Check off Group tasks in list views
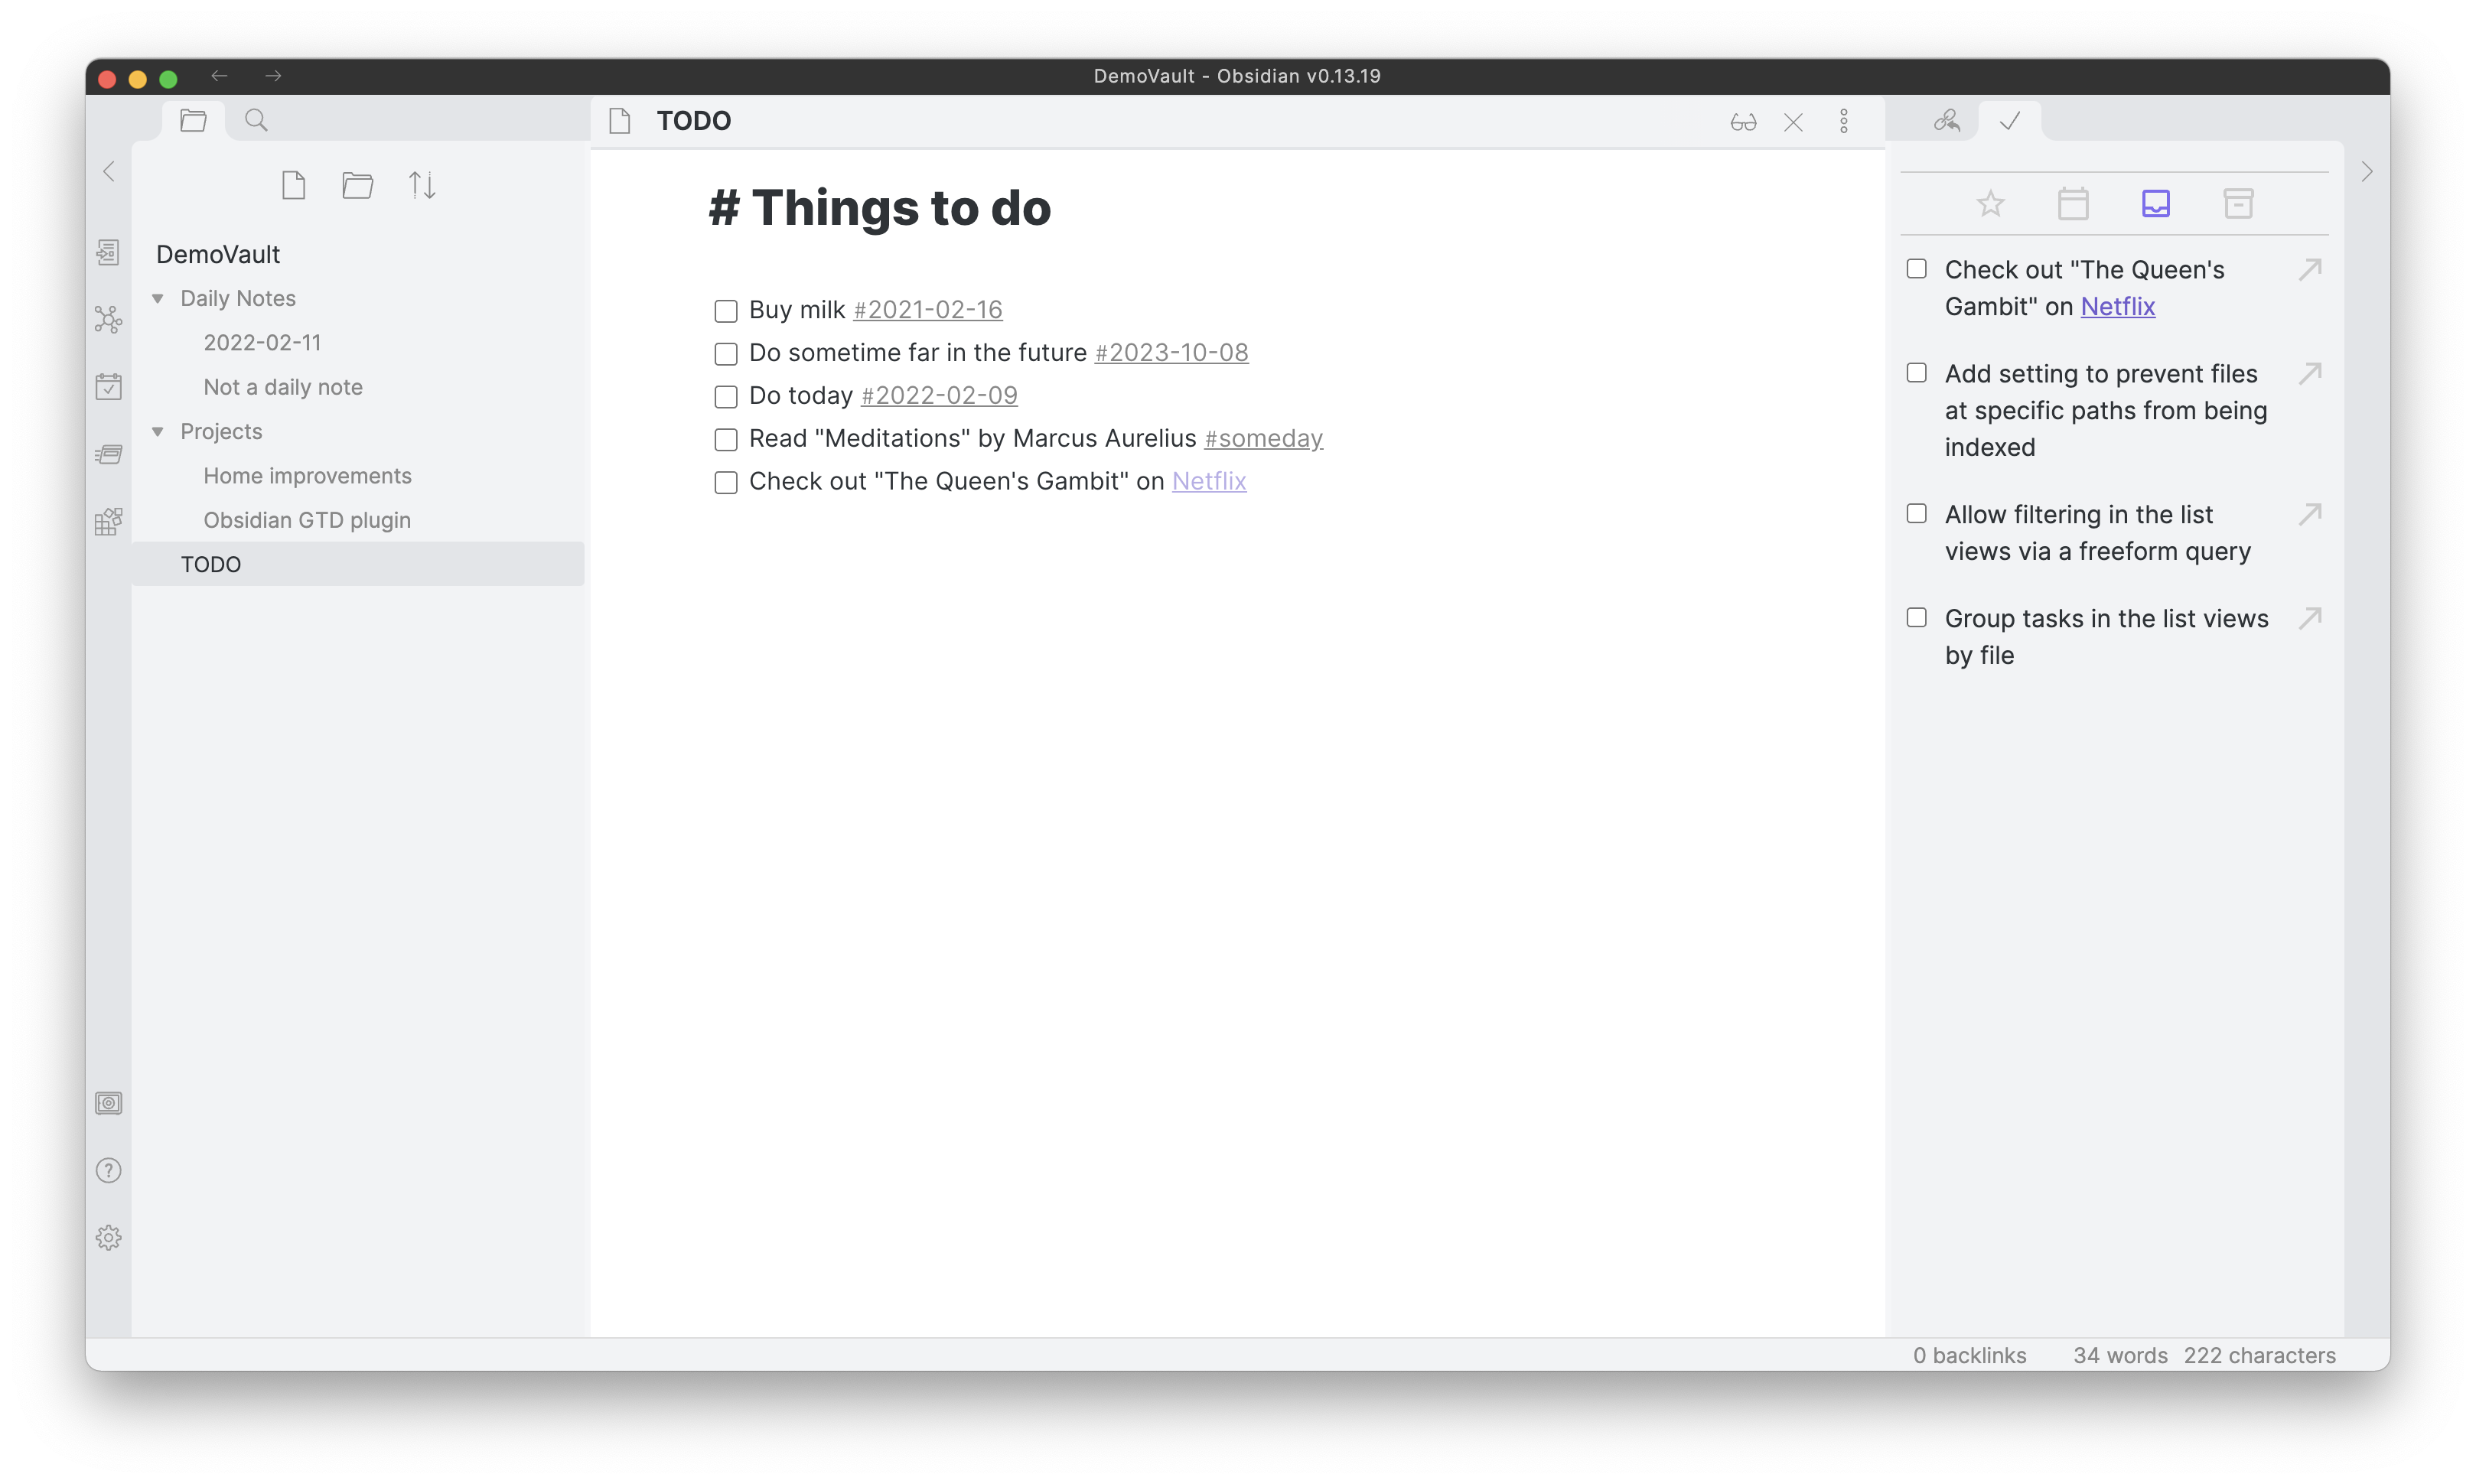Screen dimensions: 2476x1484 [1916, 618]
